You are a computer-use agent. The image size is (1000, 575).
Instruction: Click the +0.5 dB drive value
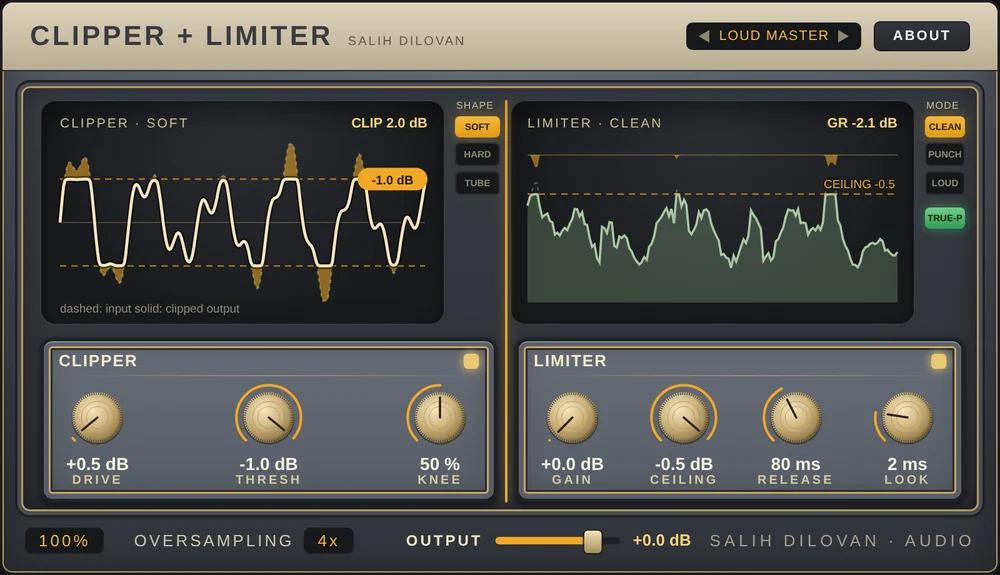97,464
